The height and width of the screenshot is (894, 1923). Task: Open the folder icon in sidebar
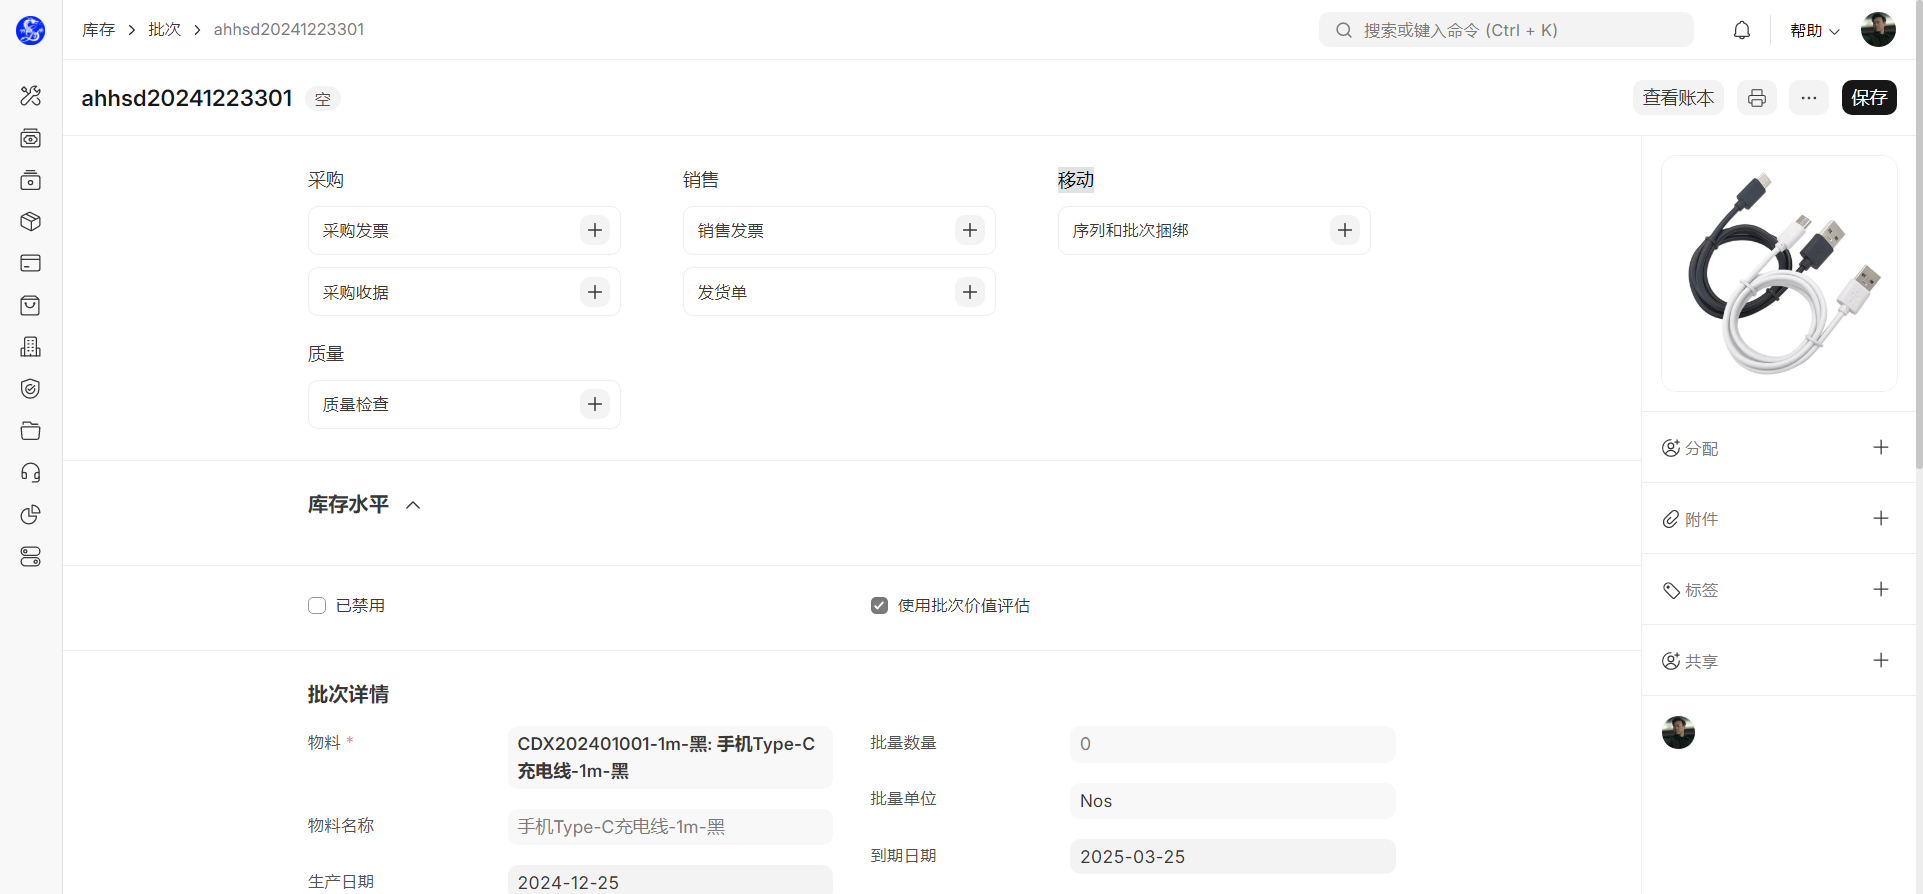31,431
